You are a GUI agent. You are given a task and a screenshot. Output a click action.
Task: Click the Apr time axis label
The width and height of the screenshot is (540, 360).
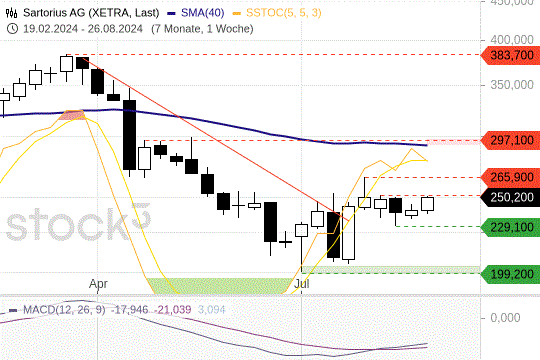coord(98,284)
